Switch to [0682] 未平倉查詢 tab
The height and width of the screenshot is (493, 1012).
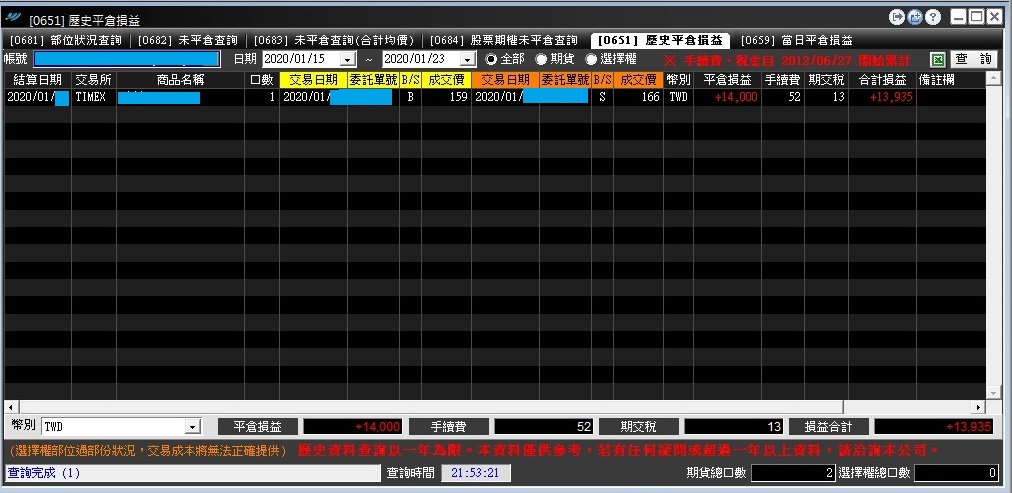pos(188,41)
